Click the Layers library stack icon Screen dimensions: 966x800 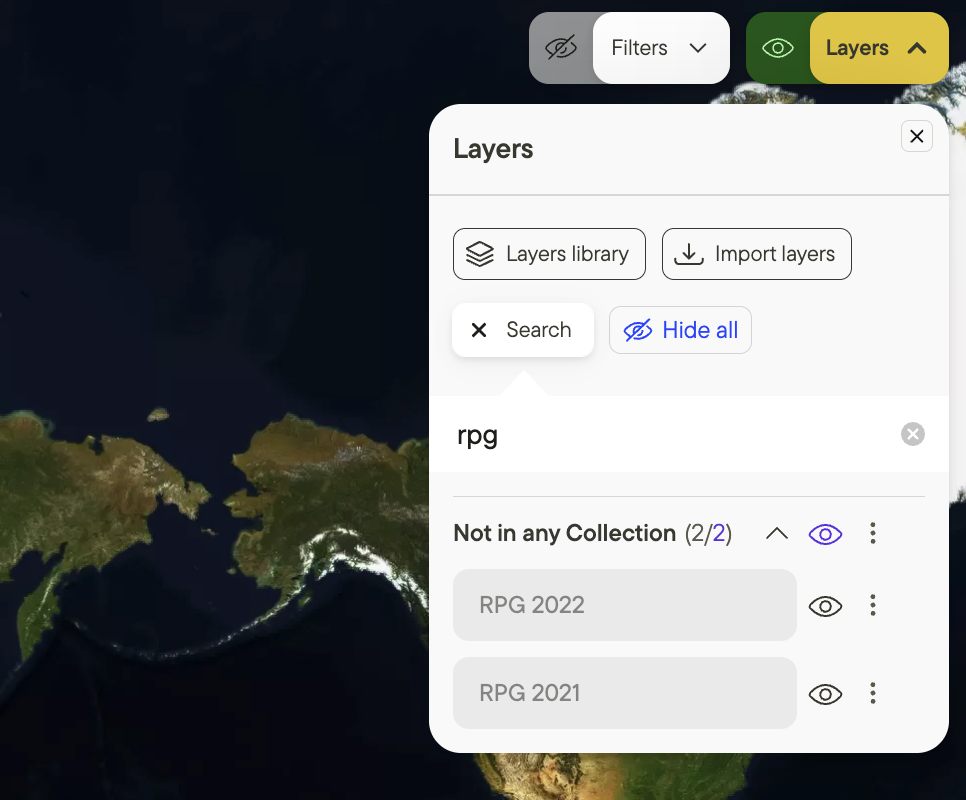pyautogui.click(x=480, y=254)
